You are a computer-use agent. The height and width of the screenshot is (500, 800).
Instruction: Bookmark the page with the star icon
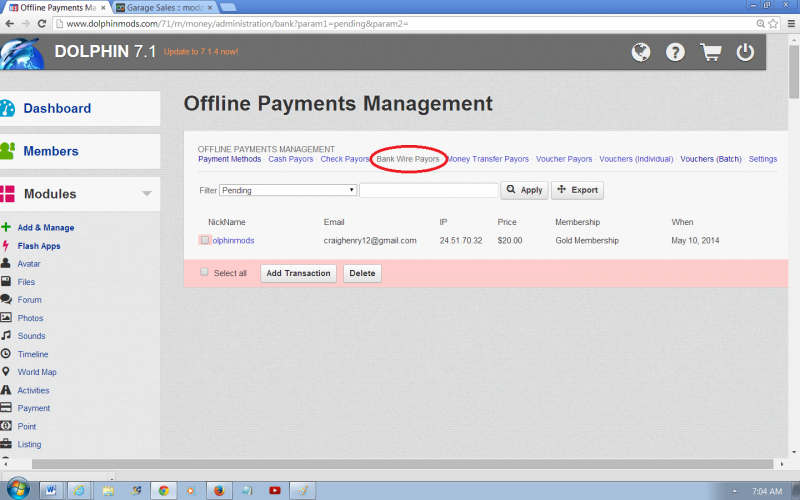click(773, 23)
